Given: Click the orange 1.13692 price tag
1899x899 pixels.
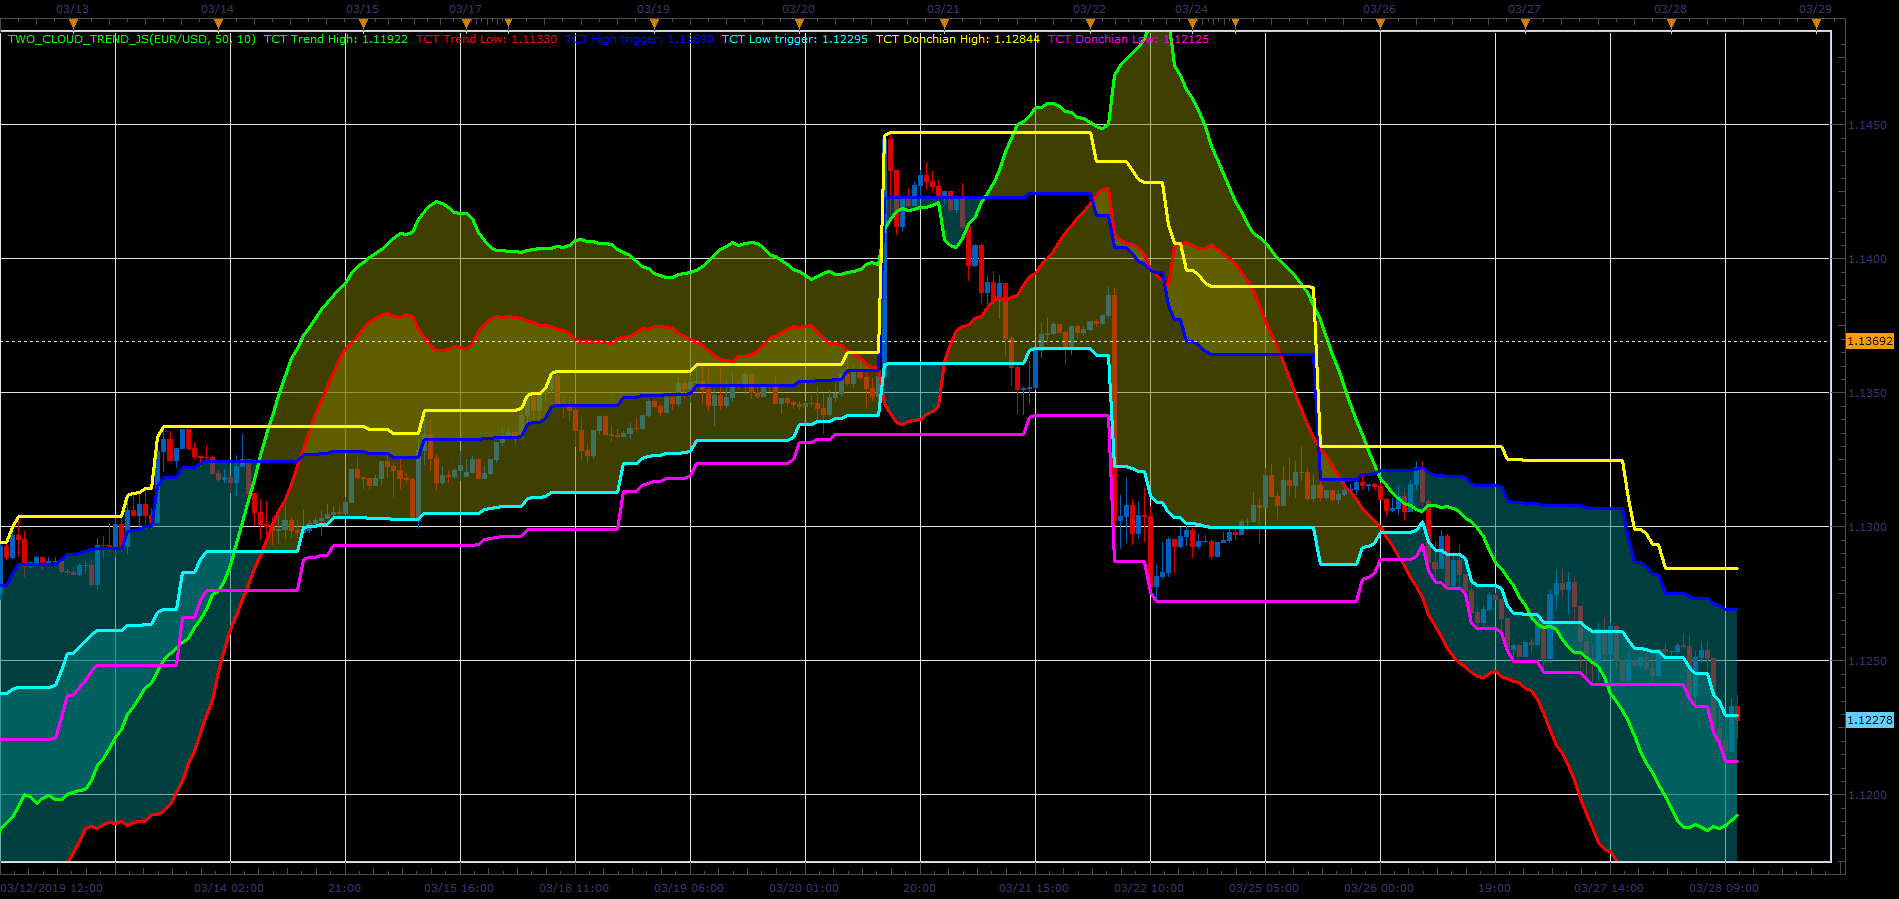Looking at the screenshot, I should (x=1869, y=341).
